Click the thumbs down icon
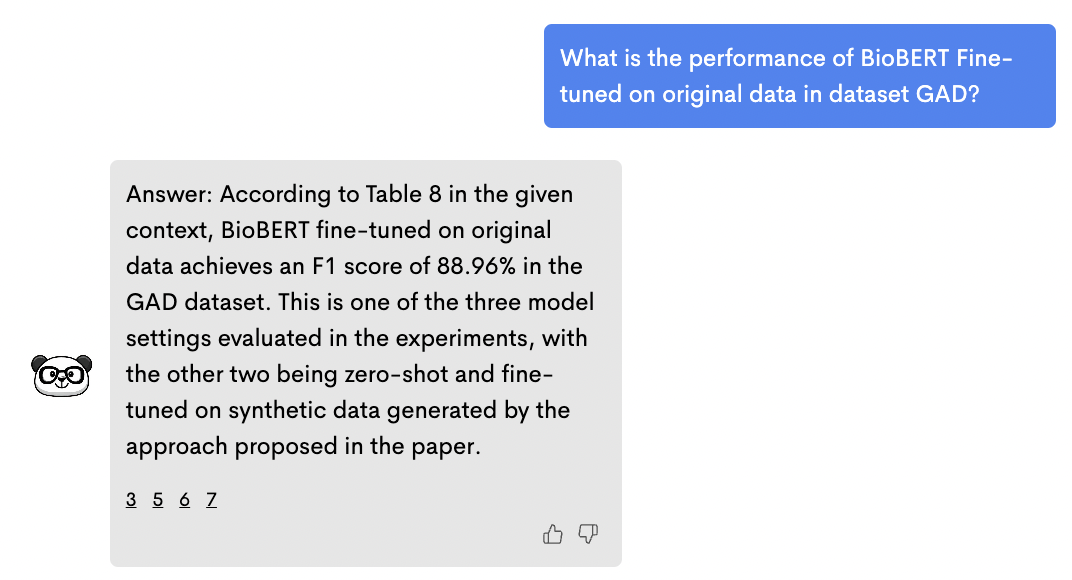Screen dimensions: 1072x580 588,535
